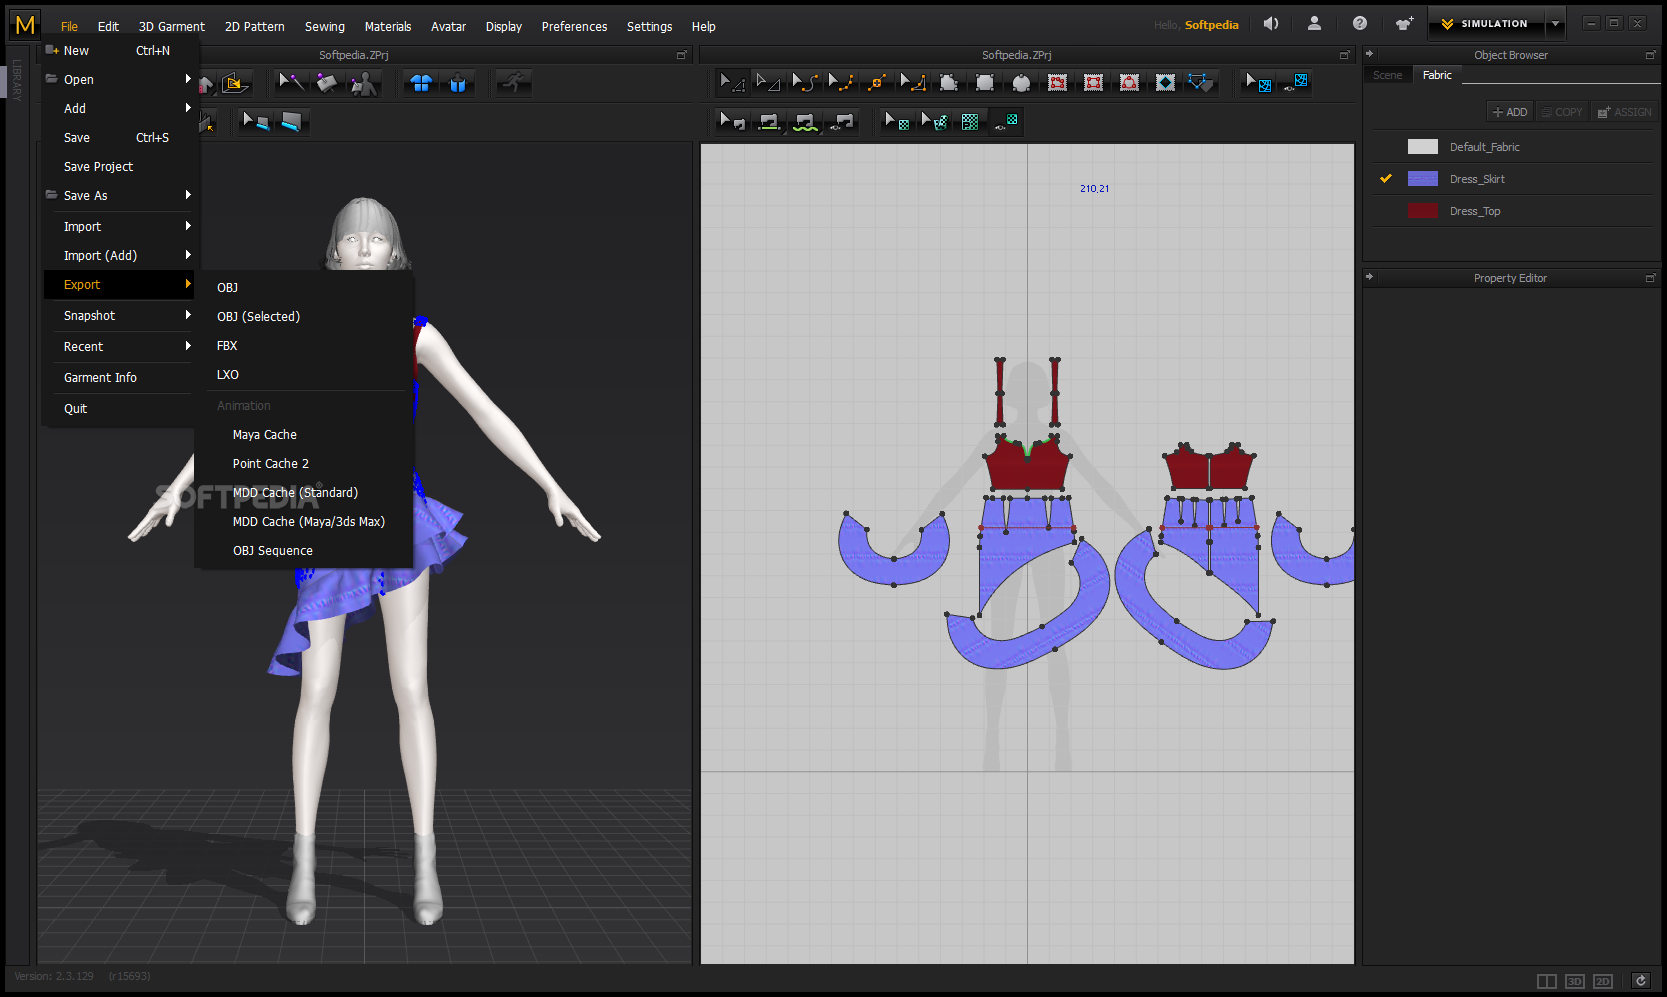Collapse the Object Browser panel arrow

[x=1370, y=54]
